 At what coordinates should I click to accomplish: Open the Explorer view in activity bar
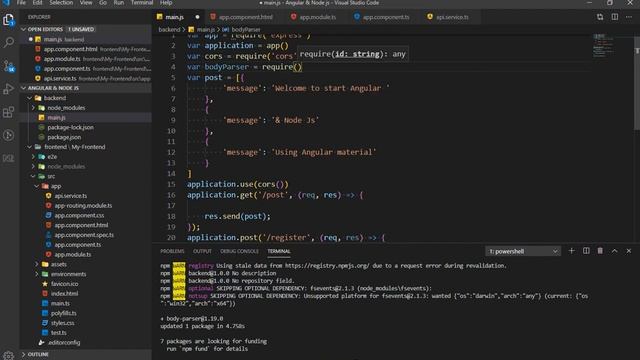pyautogui.click(x=9, y=20)
